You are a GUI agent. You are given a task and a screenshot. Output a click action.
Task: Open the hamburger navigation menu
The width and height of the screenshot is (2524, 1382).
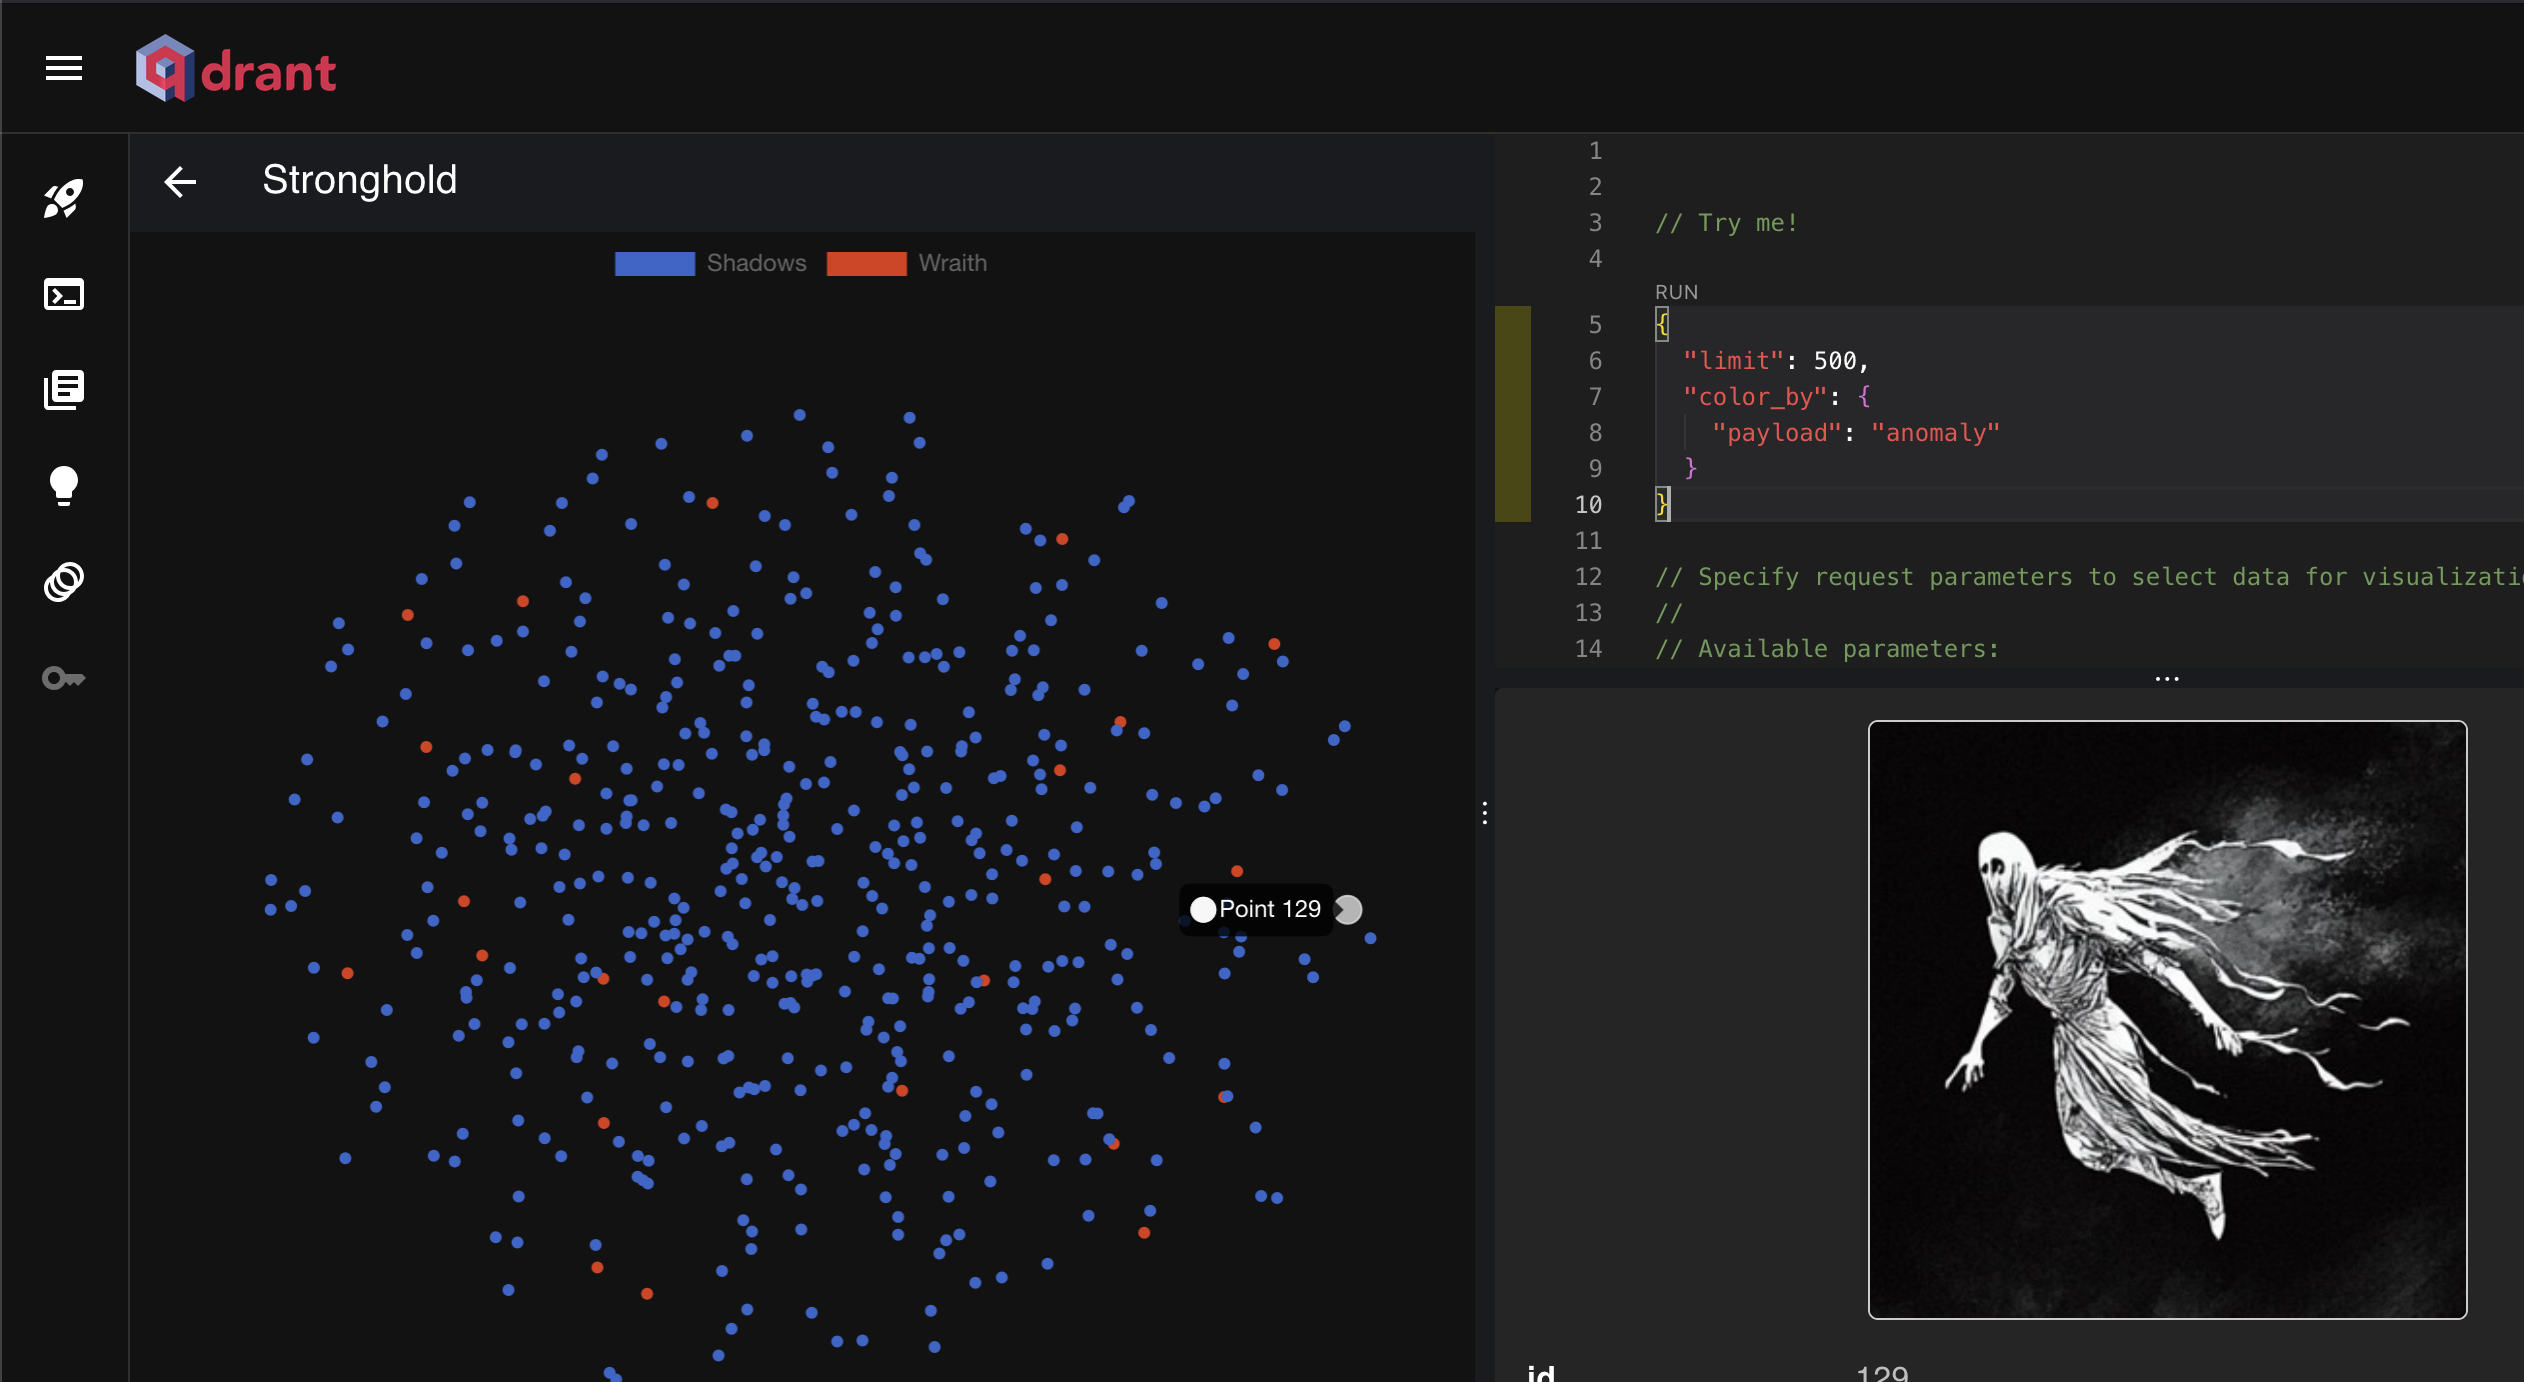(64, 69)
